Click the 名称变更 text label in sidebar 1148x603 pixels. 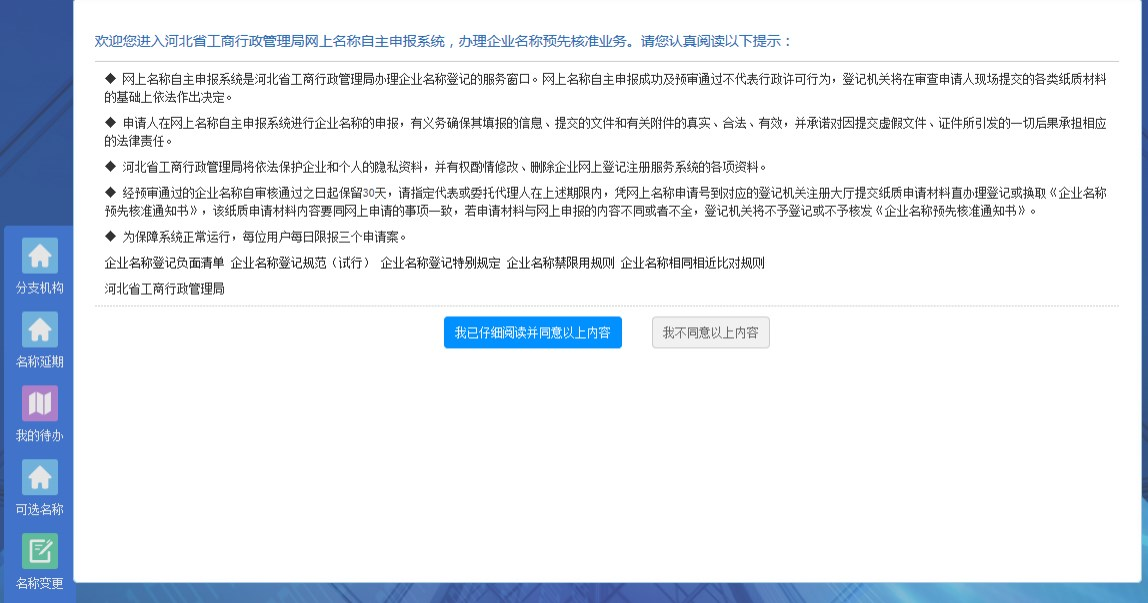point(40,583)
